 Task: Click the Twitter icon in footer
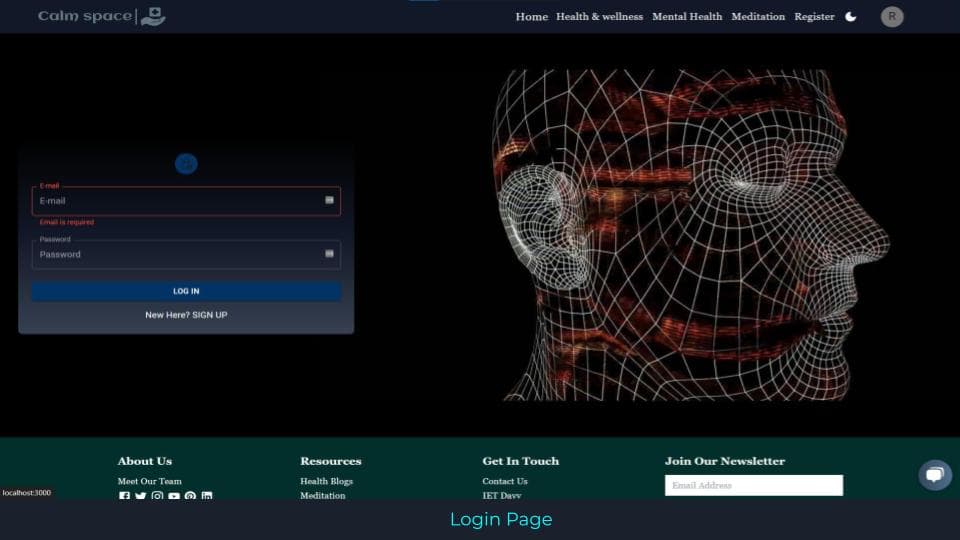pyautogui.click(x=141, y=496)
